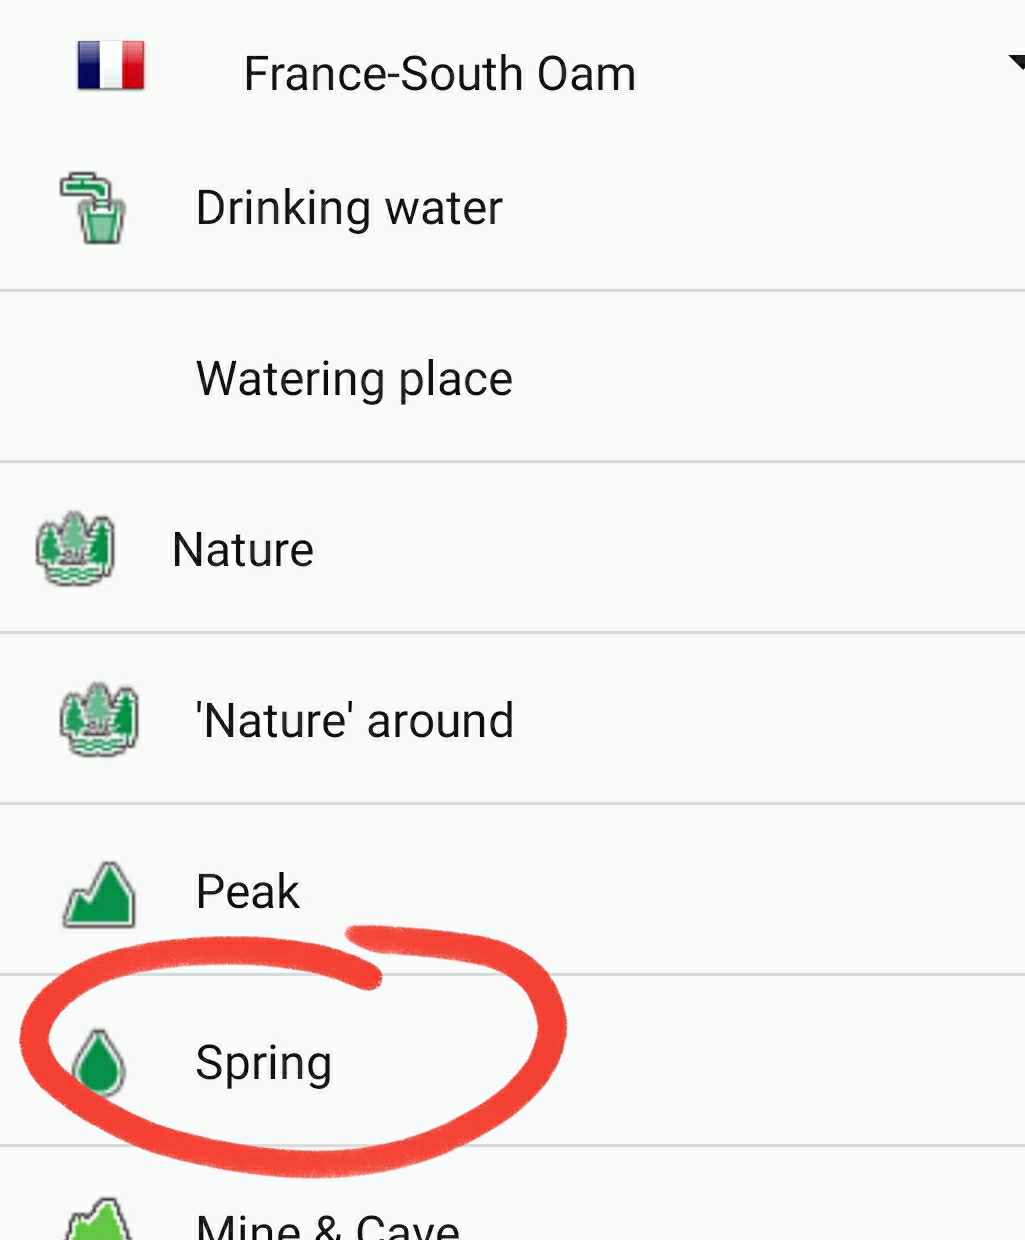
Task: Choose the Watering place entry
Action: [354, 379]
